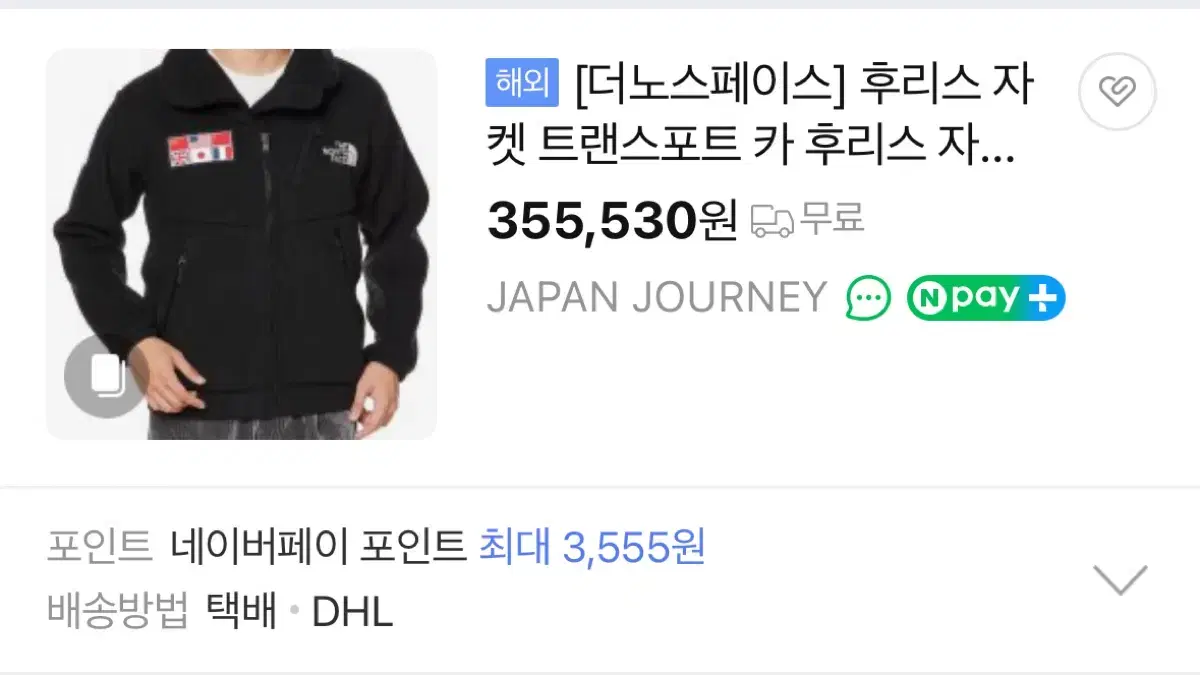Click the DHL carrier text
This screenshot has height=675, width=1200.
coord(353,612)
